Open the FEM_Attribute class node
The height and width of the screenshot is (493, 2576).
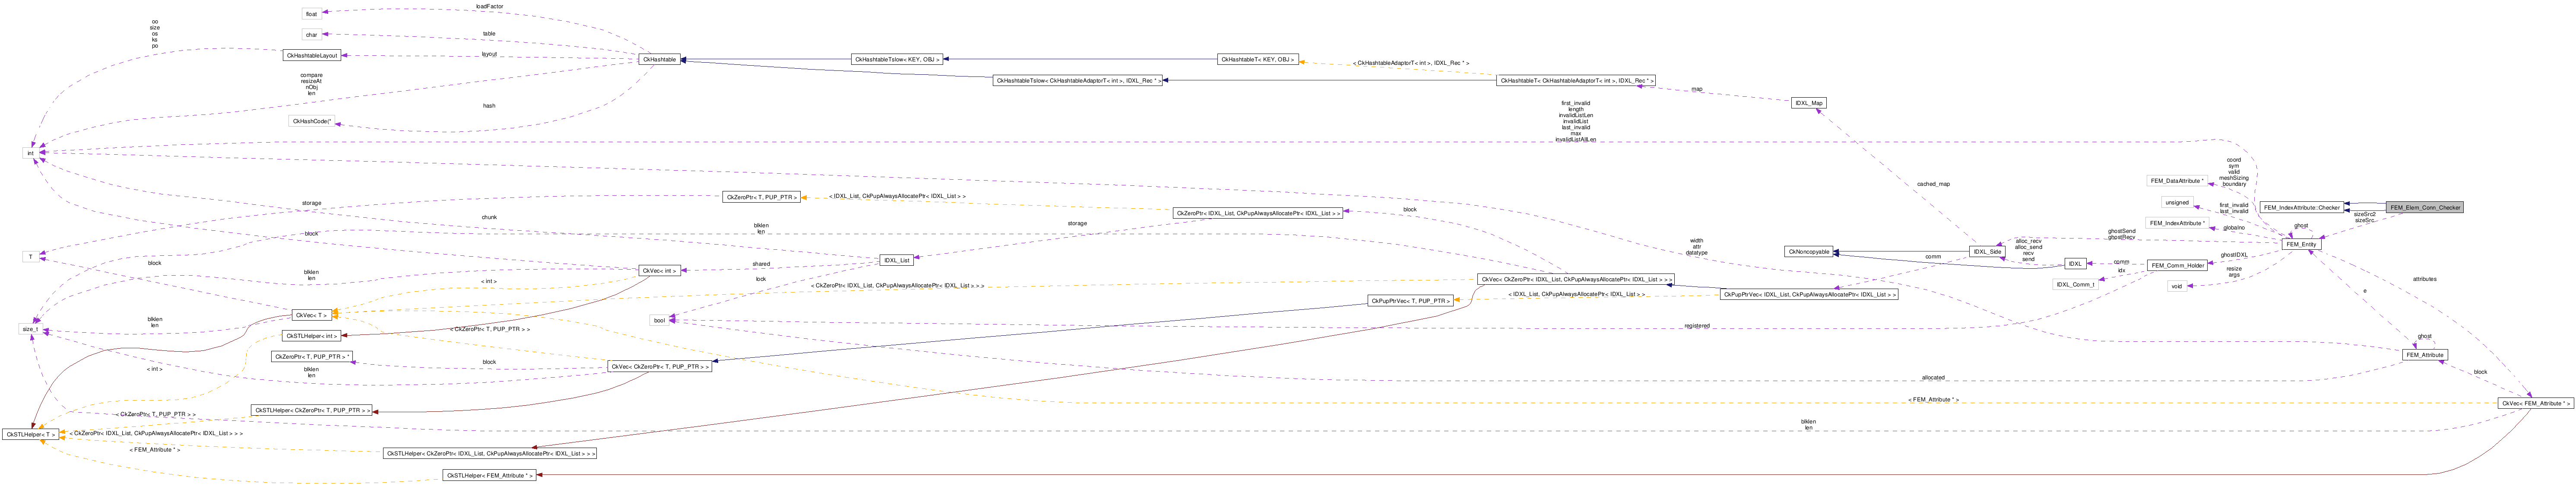2424,355
